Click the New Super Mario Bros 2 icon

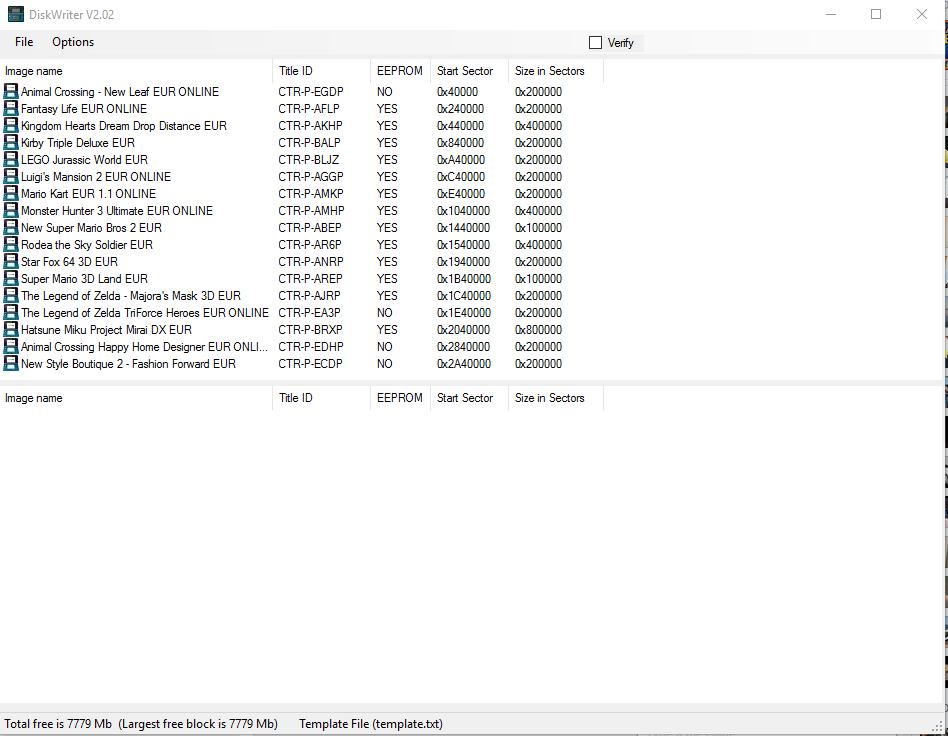11,227
